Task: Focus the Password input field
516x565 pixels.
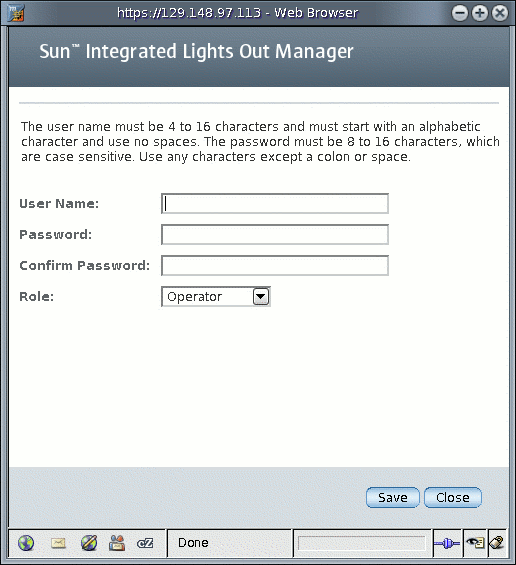Action: [x=275, y=235]
